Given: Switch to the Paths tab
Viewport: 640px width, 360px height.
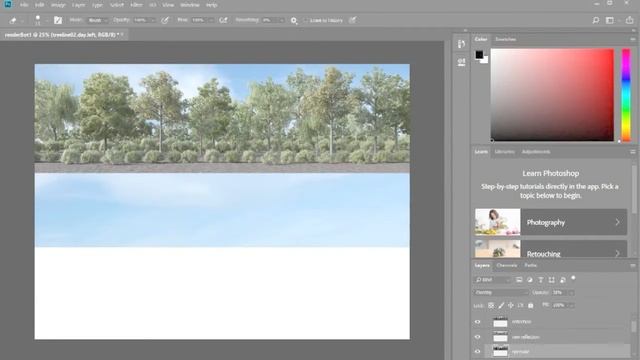Looking at the screenshot, I should (531, 265).
